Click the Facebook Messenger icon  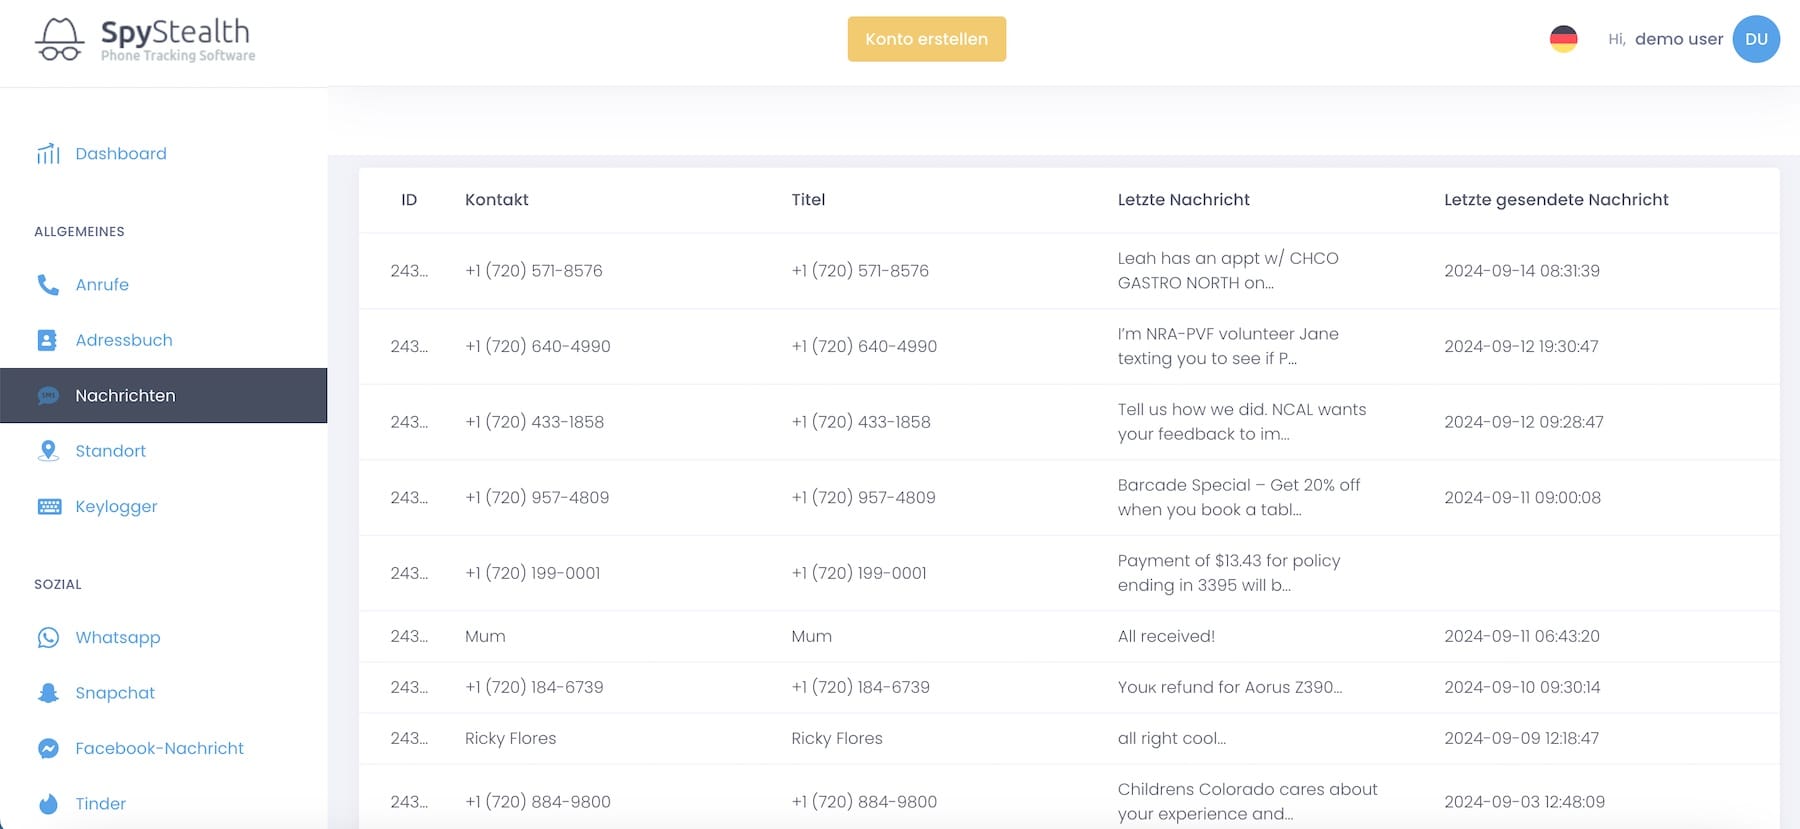pyautogui.click(x=48, y=748)
